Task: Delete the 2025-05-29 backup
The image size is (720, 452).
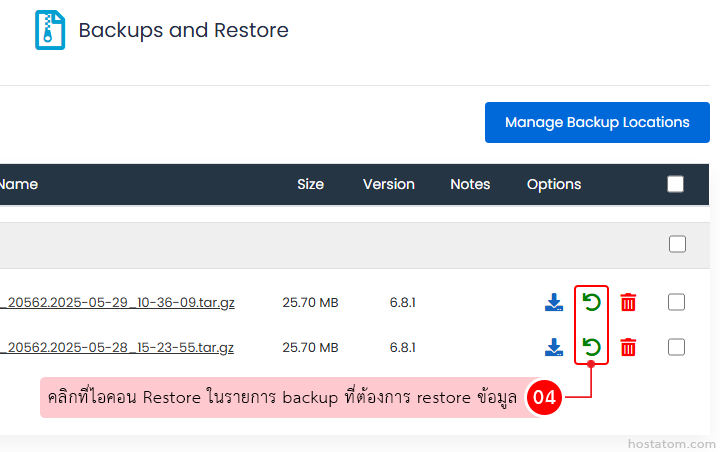Action: (x=628, y=302)
